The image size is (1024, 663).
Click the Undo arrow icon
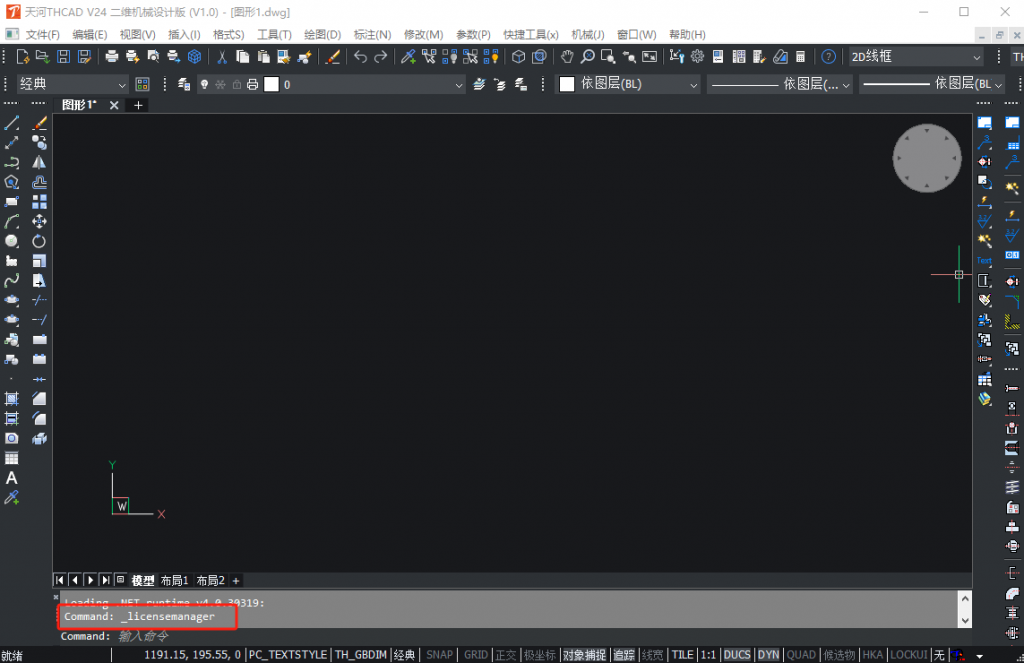360,57
